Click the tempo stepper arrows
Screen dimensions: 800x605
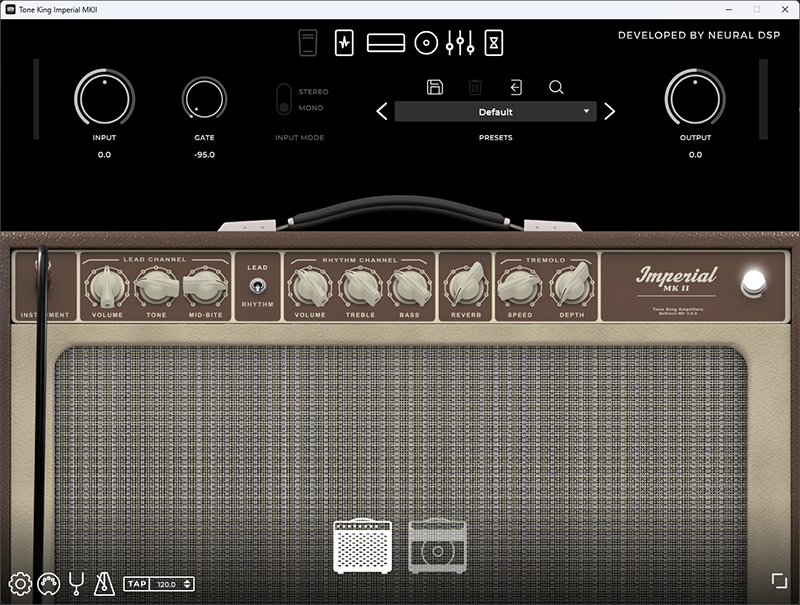188,584
